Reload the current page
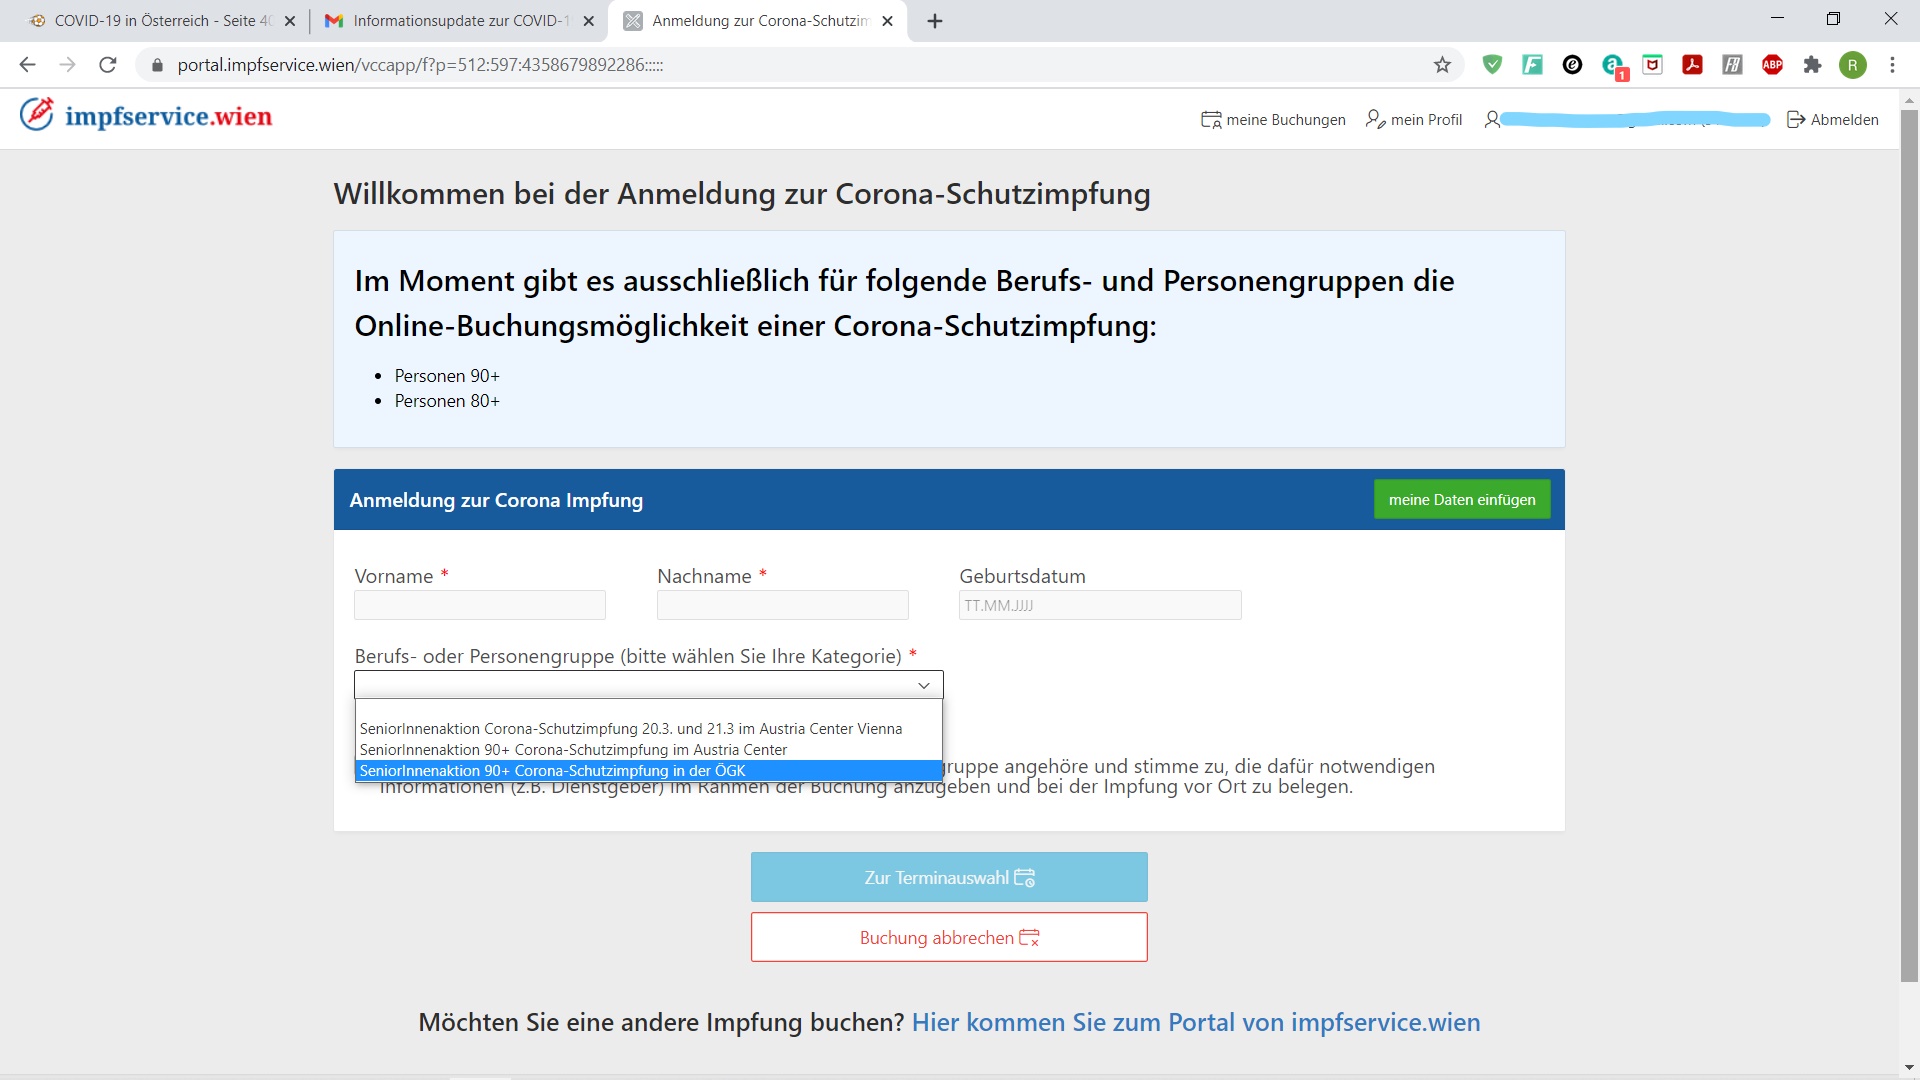This screenshot has height=1080, width=1920. tap(108, 65)
